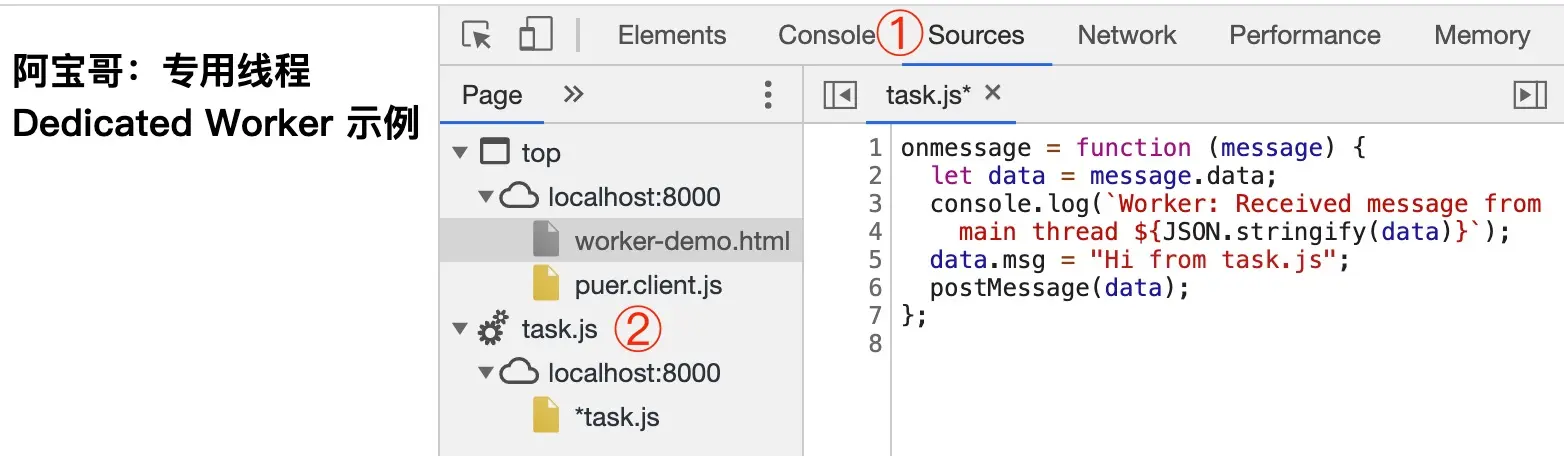Select localhost:8000 label under task.js worker

click(634, 373)
